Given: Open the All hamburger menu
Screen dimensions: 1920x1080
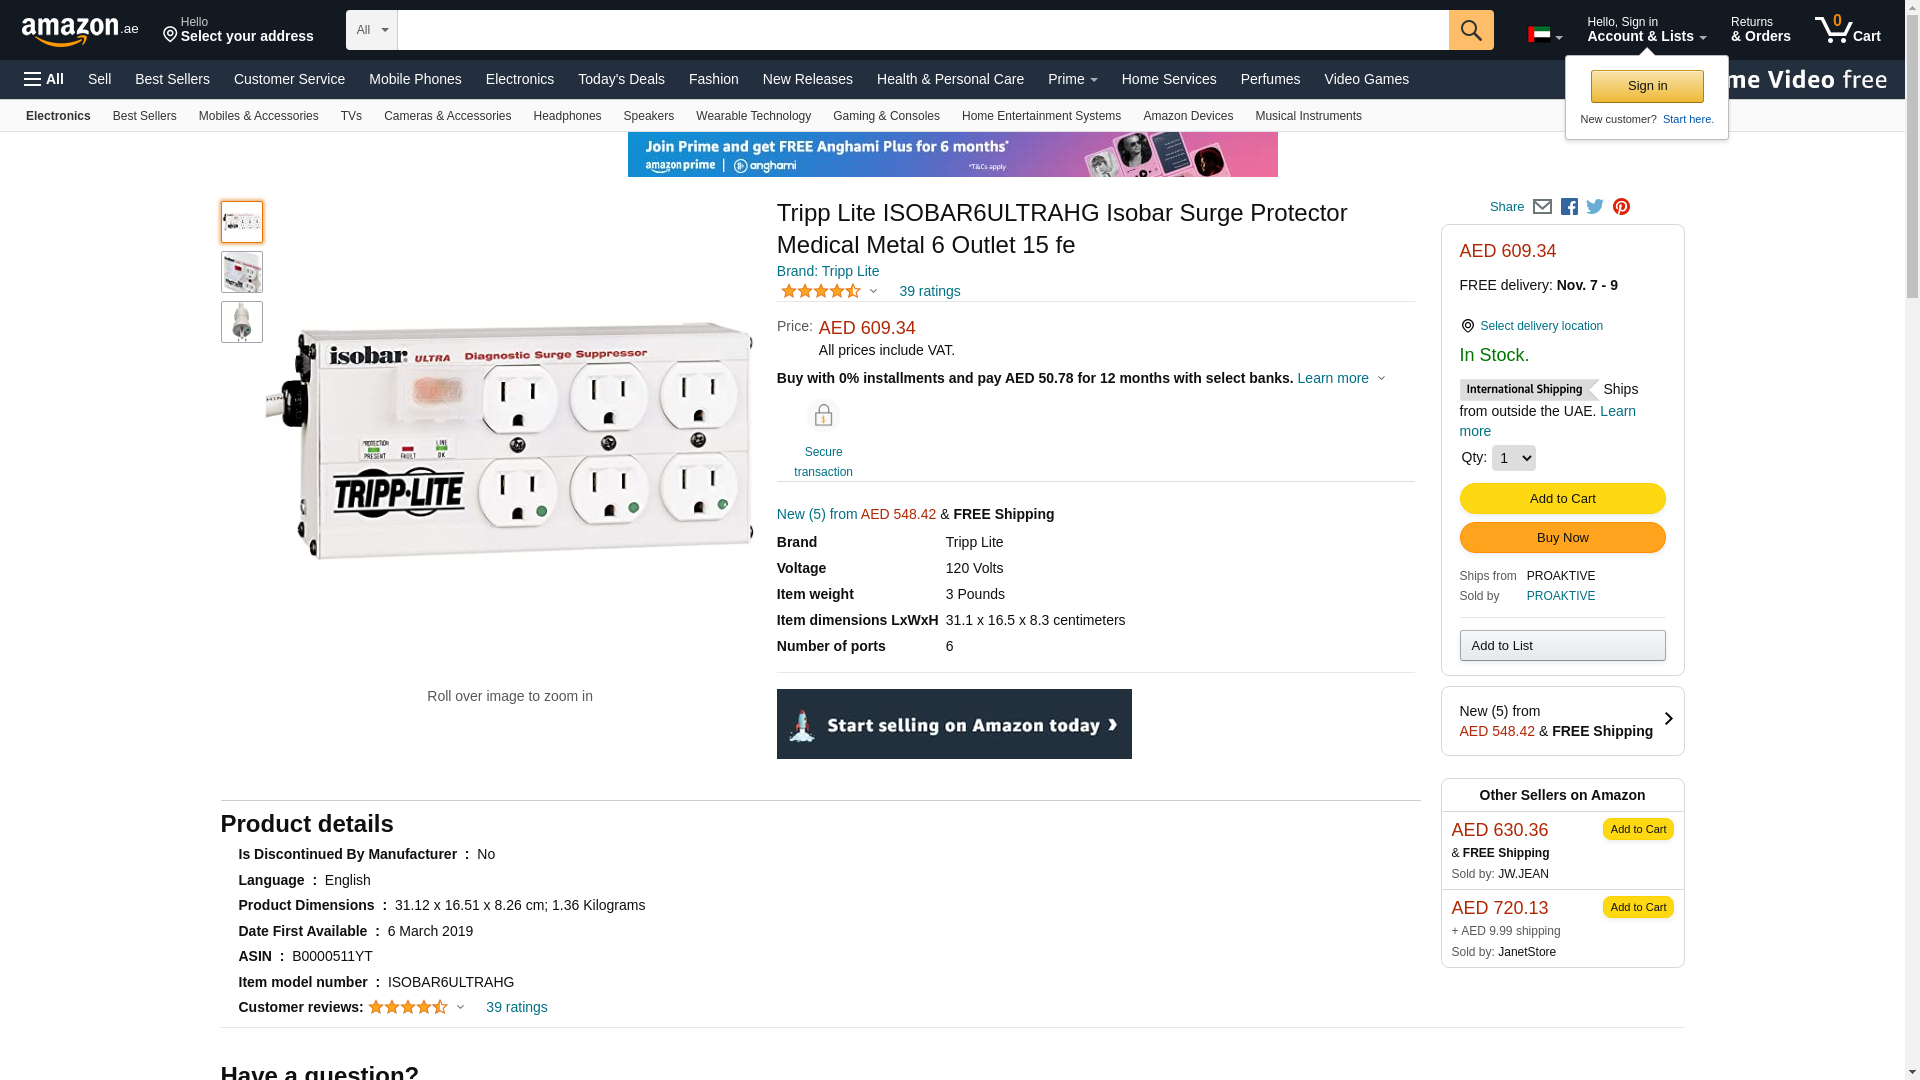Looking at the screenshot, I should [x=44, y=79].
